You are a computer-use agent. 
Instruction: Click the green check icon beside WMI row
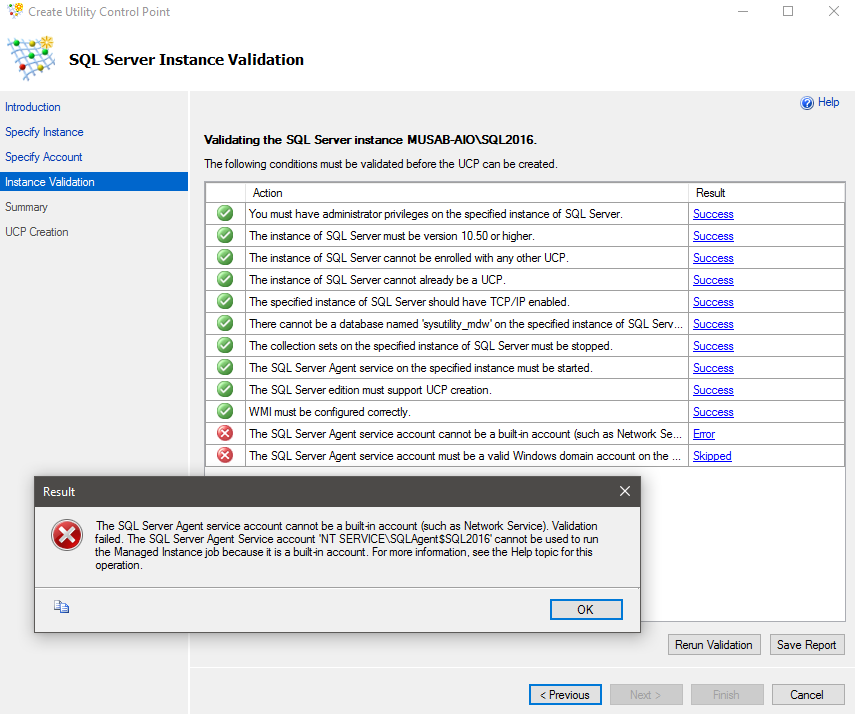[225, 412]
